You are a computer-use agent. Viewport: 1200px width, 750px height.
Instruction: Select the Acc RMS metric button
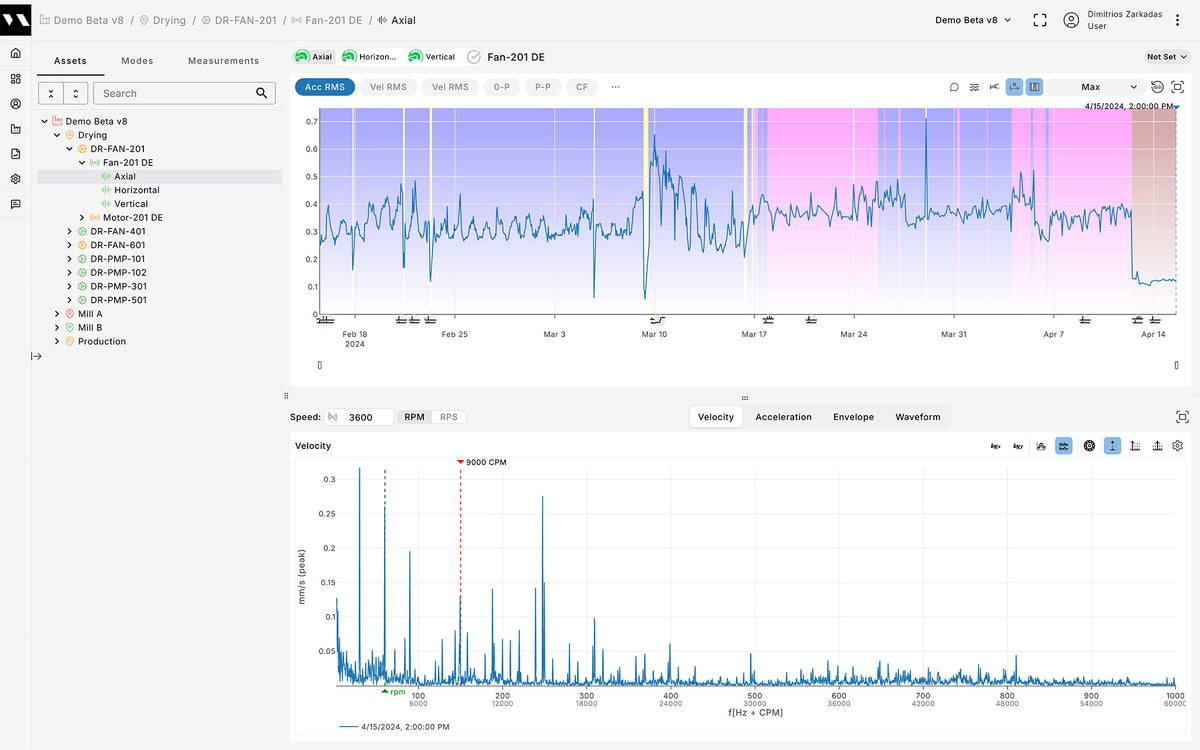pyautogui.click(x=325, y=87)
